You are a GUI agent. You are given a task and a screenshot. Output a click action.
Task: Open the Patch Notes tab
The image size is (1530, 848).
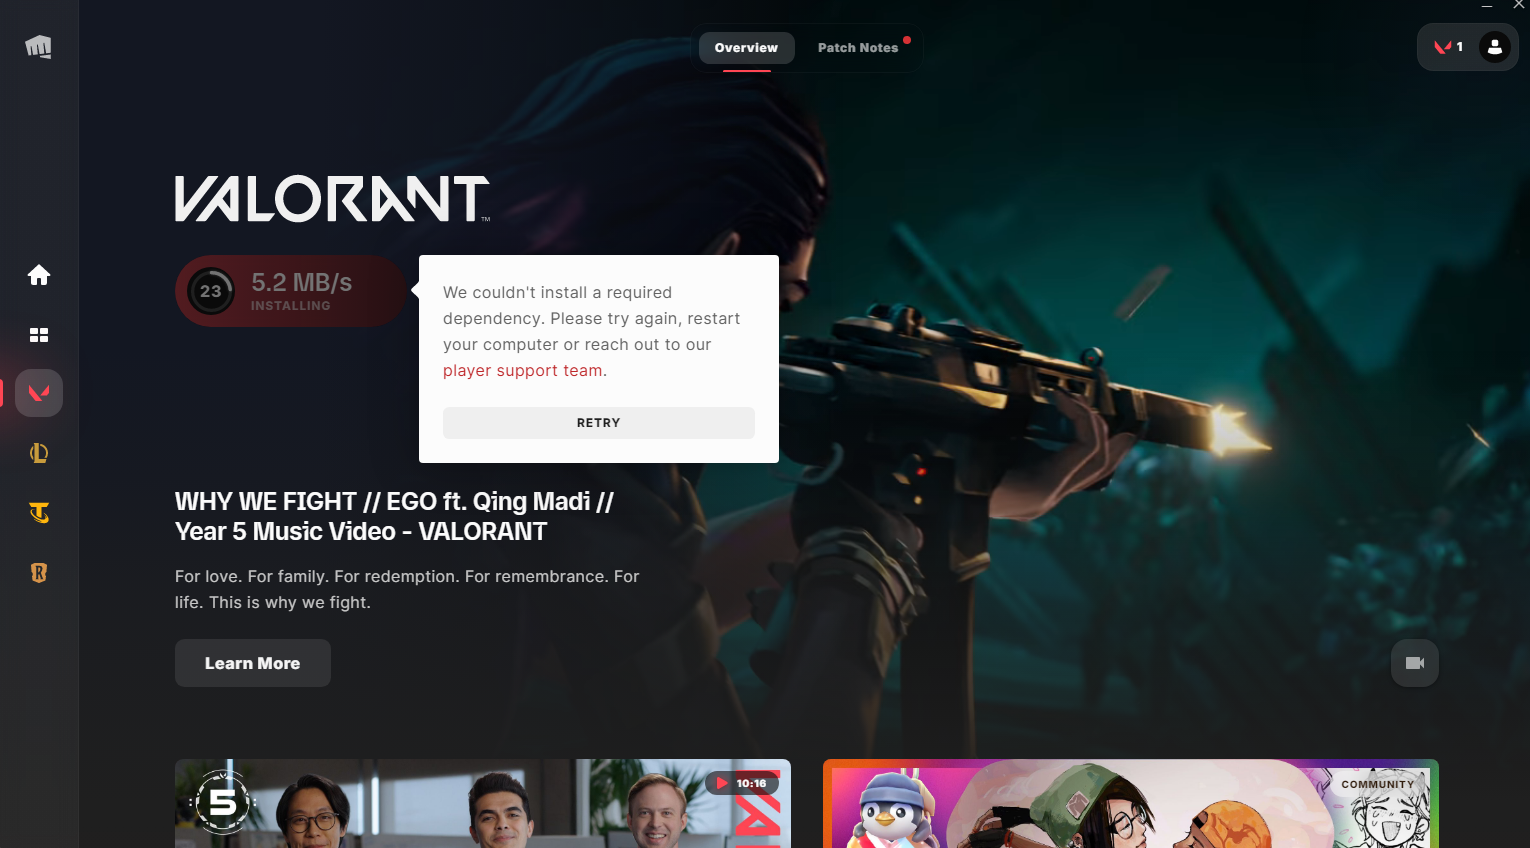click(858, 48)
